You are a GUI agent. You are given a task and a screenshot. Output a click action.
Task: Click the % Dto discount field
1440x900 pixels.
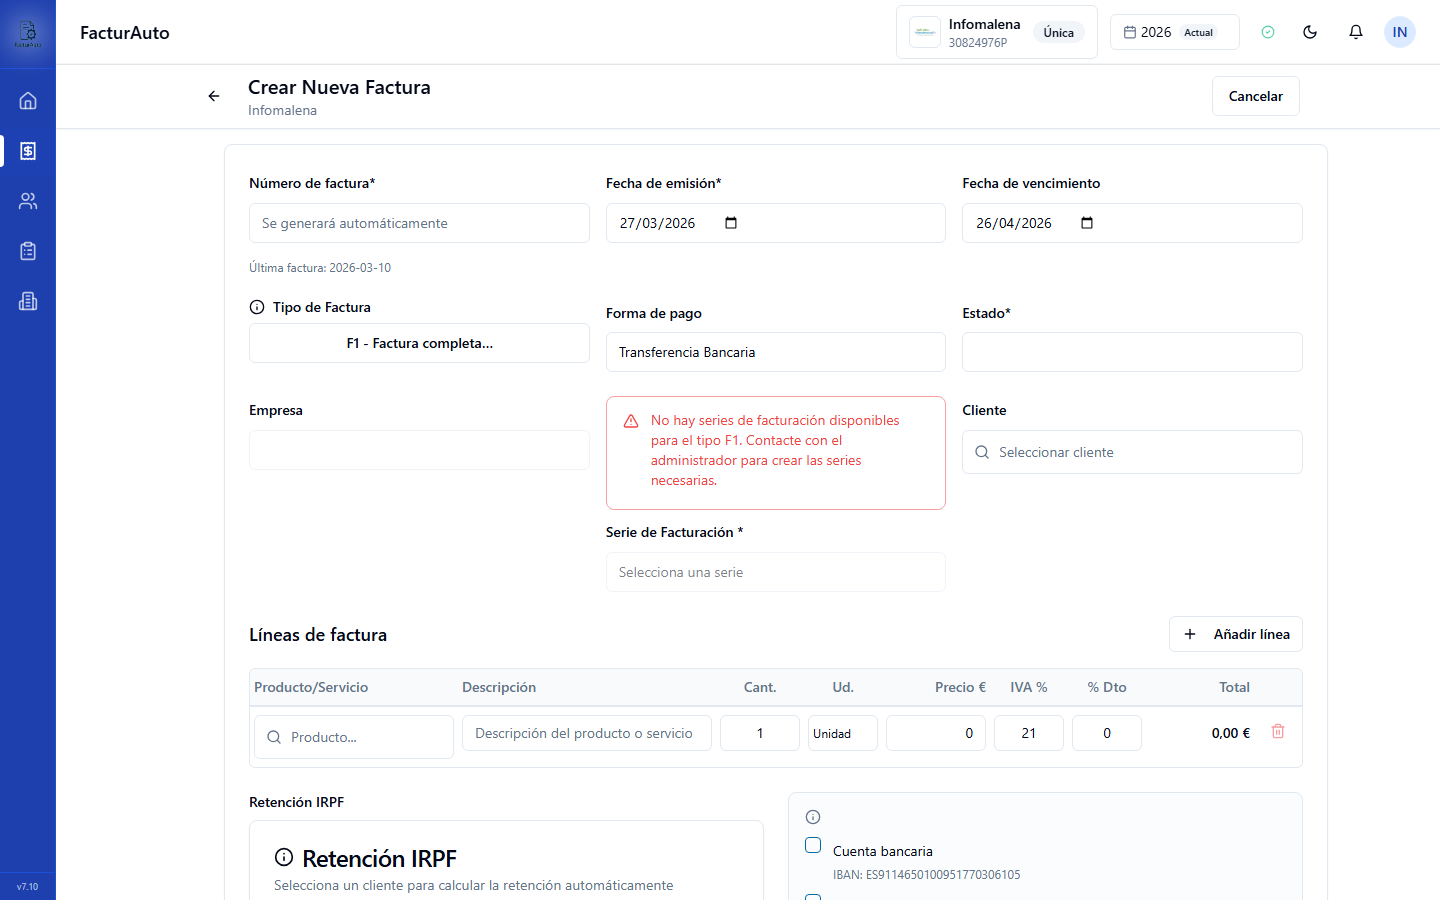[1107, 733]
